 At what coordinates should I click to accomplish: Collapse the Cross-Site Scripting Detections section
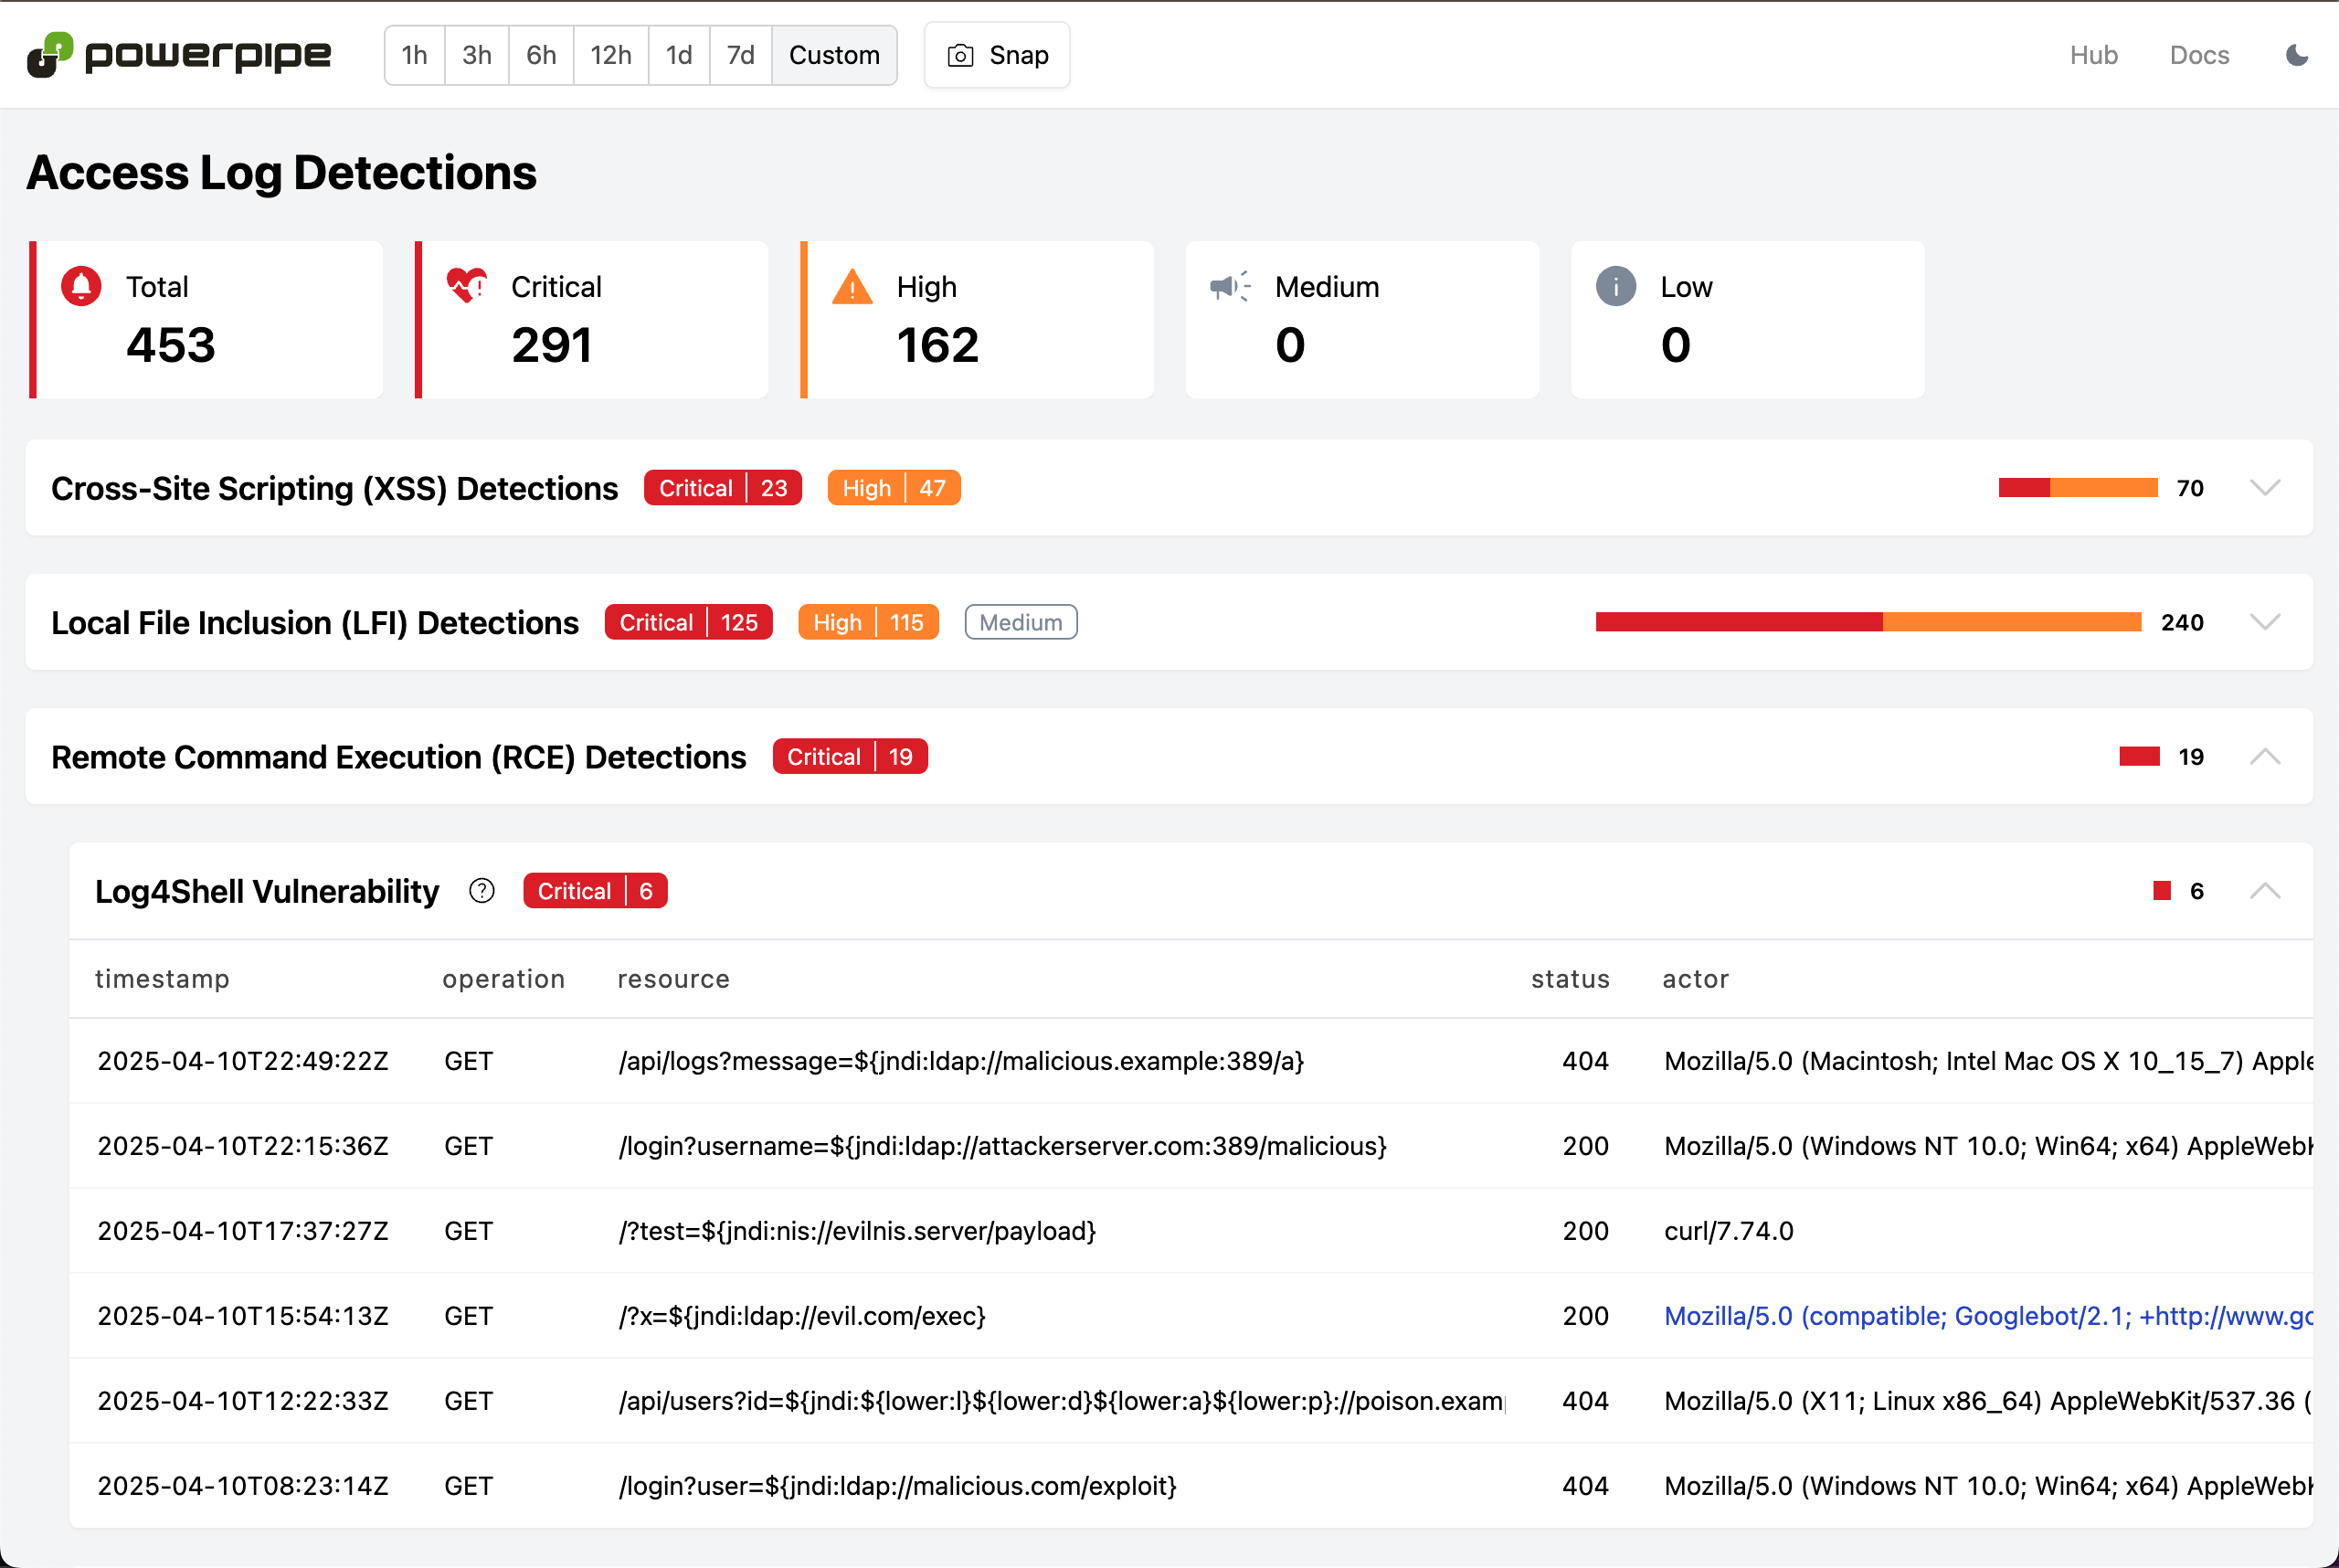[2265, 488]
